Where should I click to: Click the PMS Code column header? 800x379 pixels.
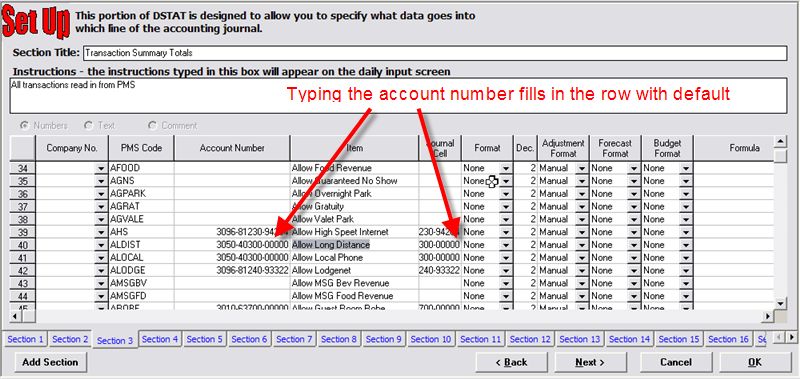click(141, 148)
